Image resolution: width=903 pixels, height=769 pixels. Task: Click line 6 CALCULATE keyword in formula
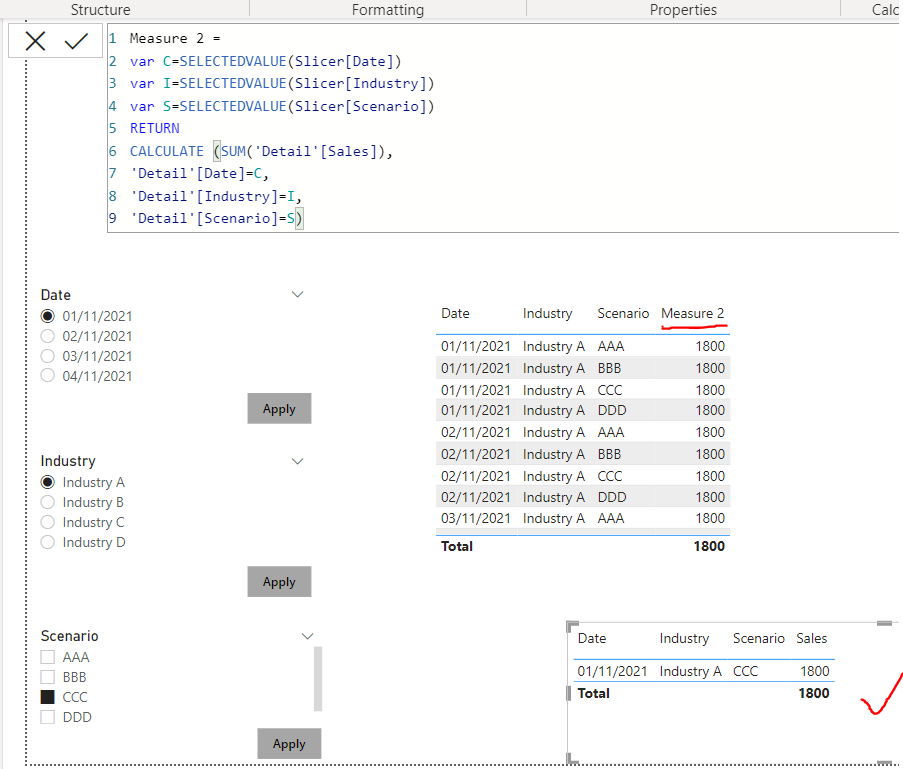tap(166, 151)
